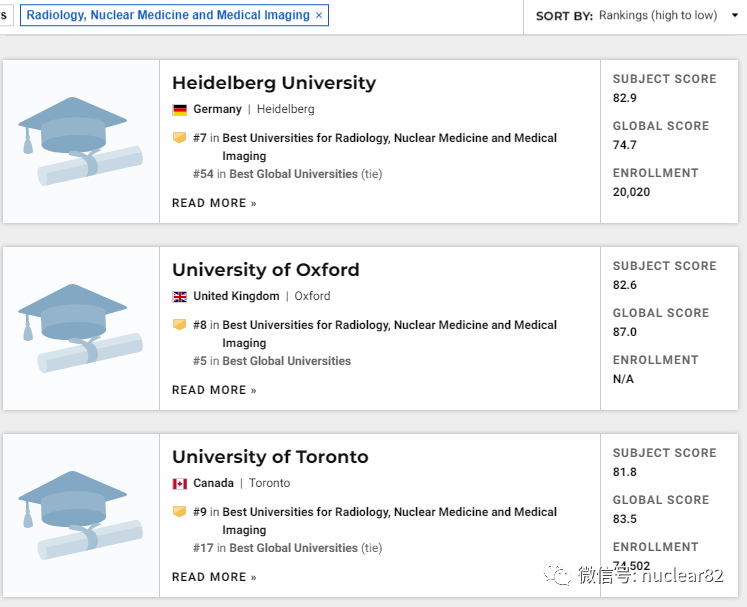
Task: Open the University of Toronto title link
Action: tap(270, 457)
